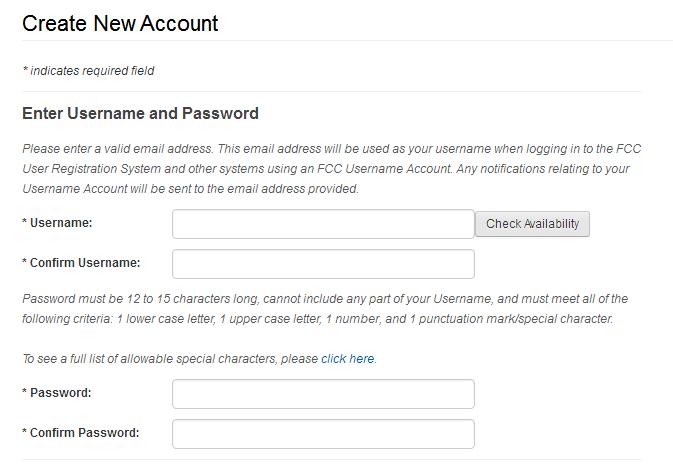Click the "Password:" field label
Image resolution: width=673 pixels, height=468 pixels.
click(x=61, y=394)
